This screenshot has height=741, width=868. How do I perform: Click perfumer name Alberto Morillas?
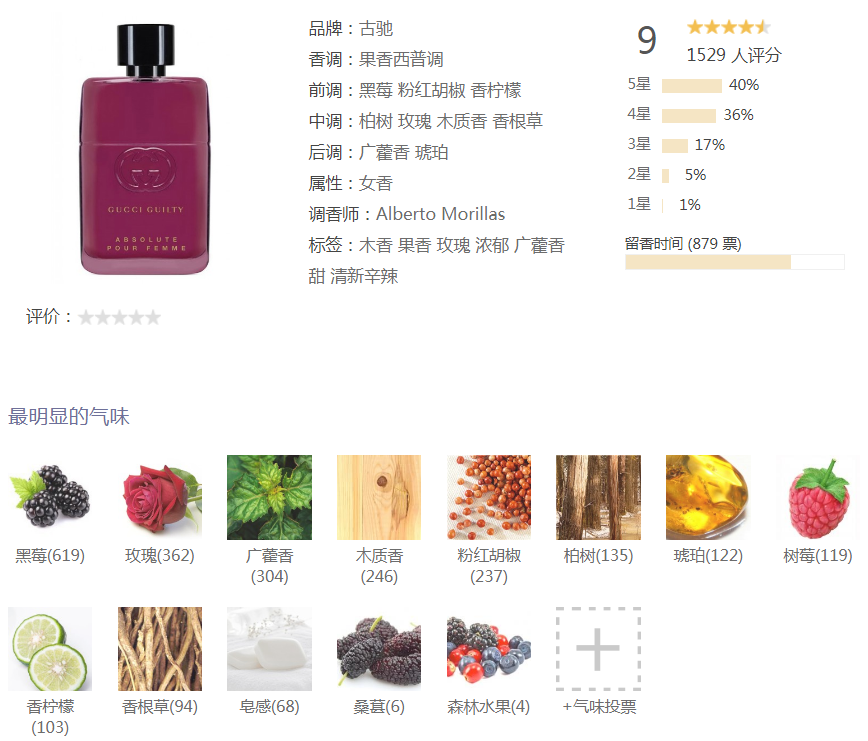[x=441, y=214]
